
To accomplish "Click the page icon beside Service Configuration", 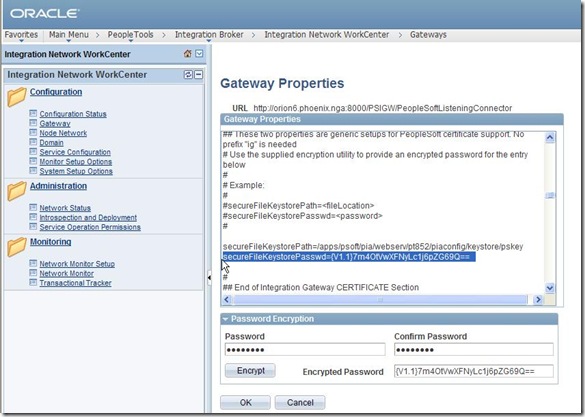I will [33, 152].
